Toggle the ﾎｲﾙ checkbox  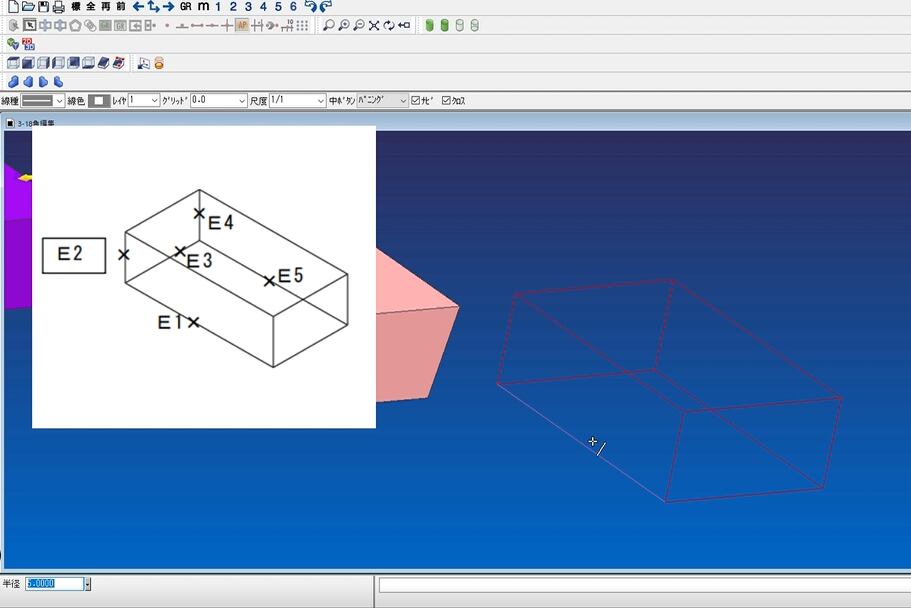pyautogui.click(x=416, y=101)
